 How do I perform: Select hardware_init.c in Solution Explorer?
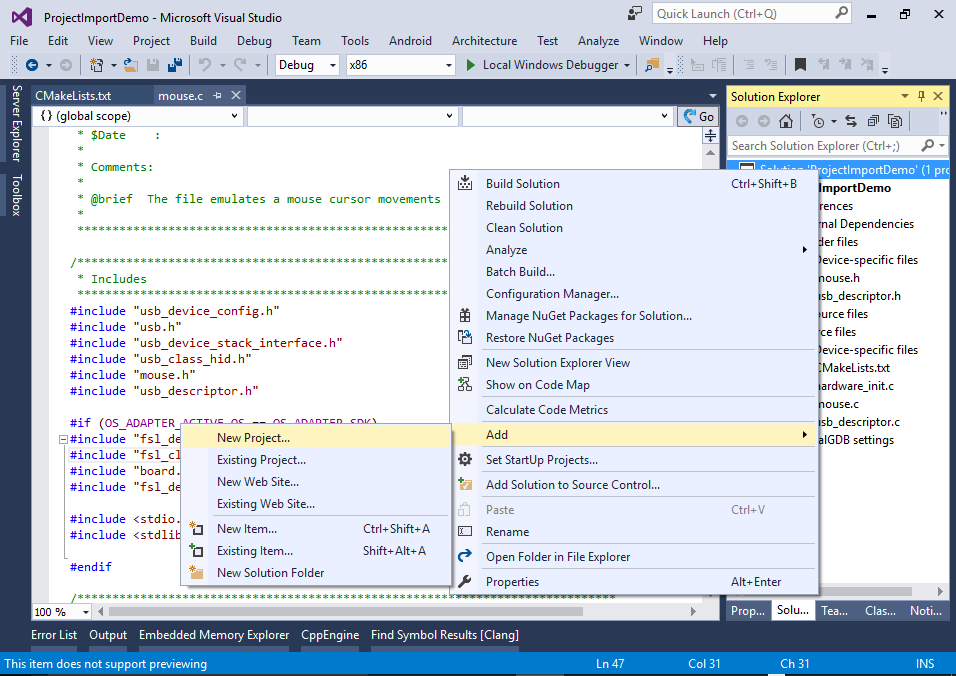click(856, 386)
